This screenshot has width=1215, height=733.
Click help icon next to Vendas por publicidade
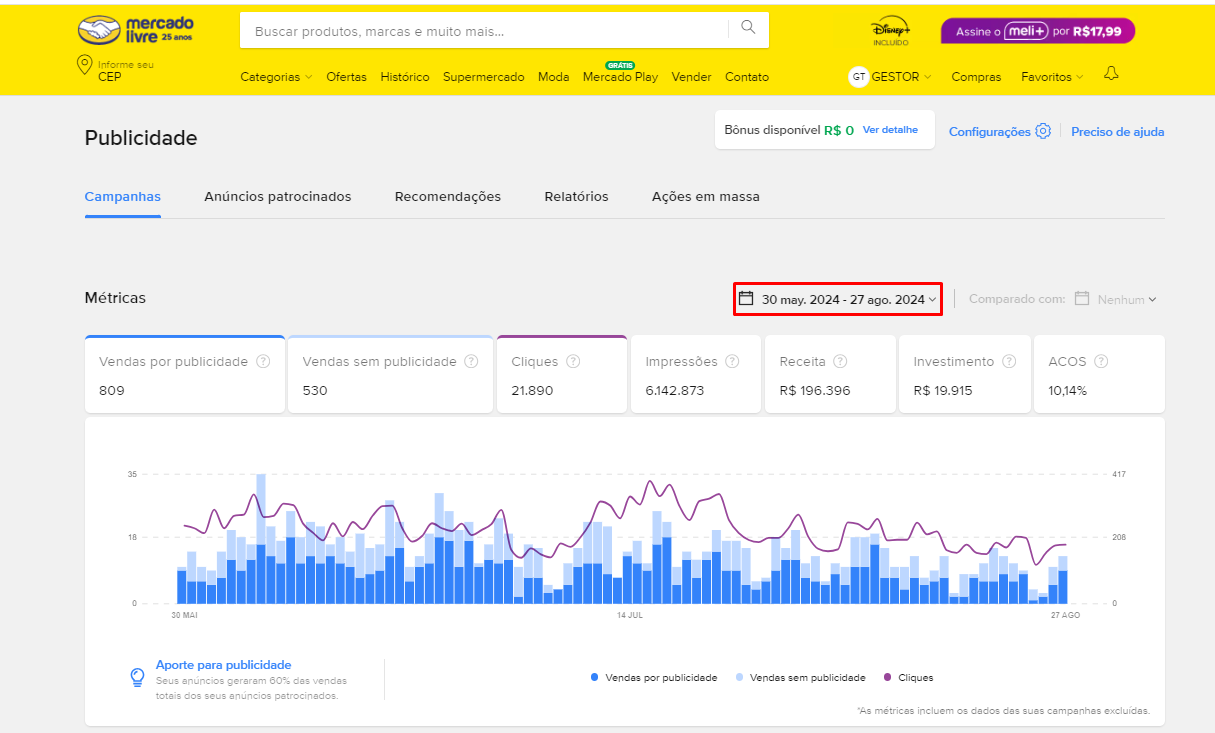pos(263,362)
